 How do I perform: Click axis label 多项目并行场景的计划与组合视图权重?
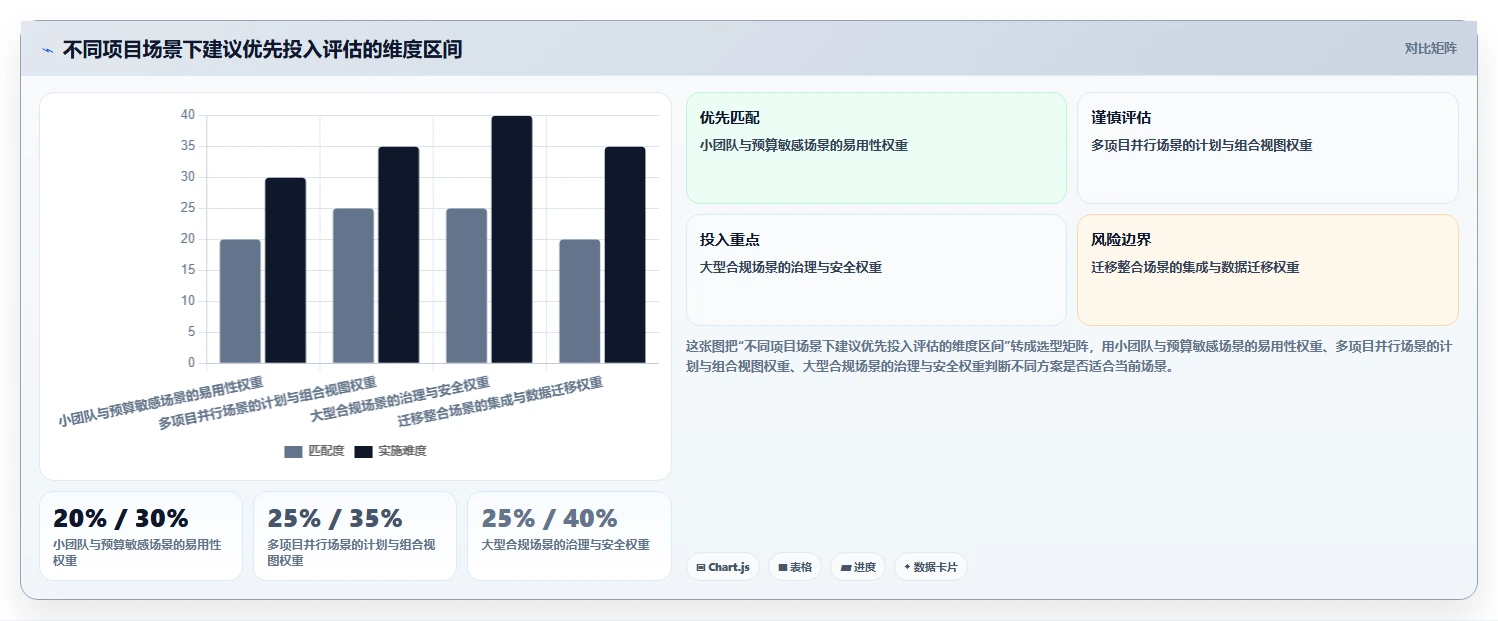[268, 403]
